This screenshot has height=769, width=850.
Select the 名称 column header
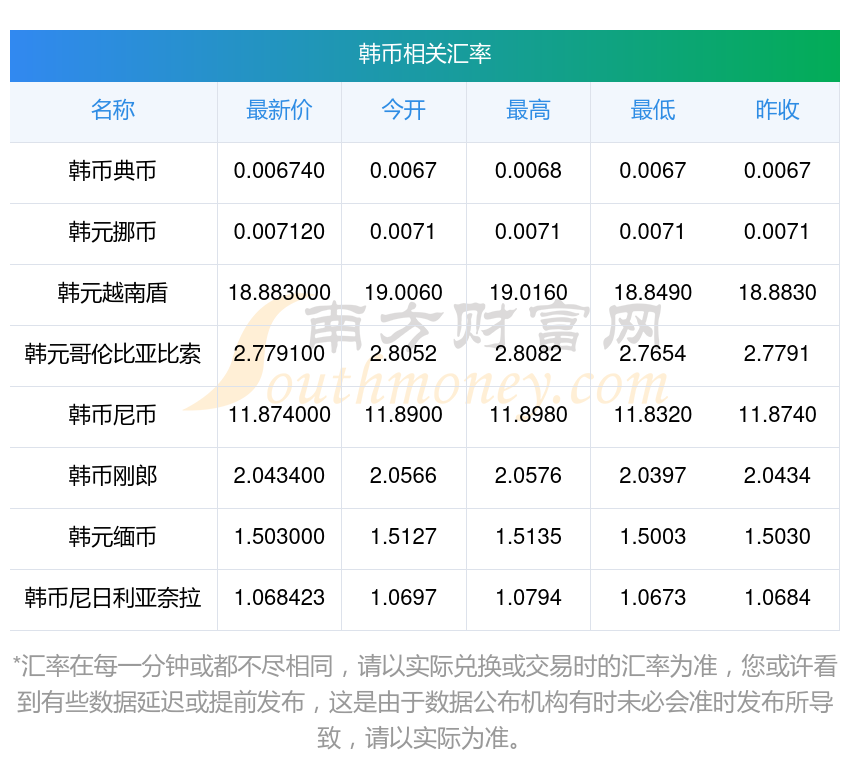click(113, 110)
